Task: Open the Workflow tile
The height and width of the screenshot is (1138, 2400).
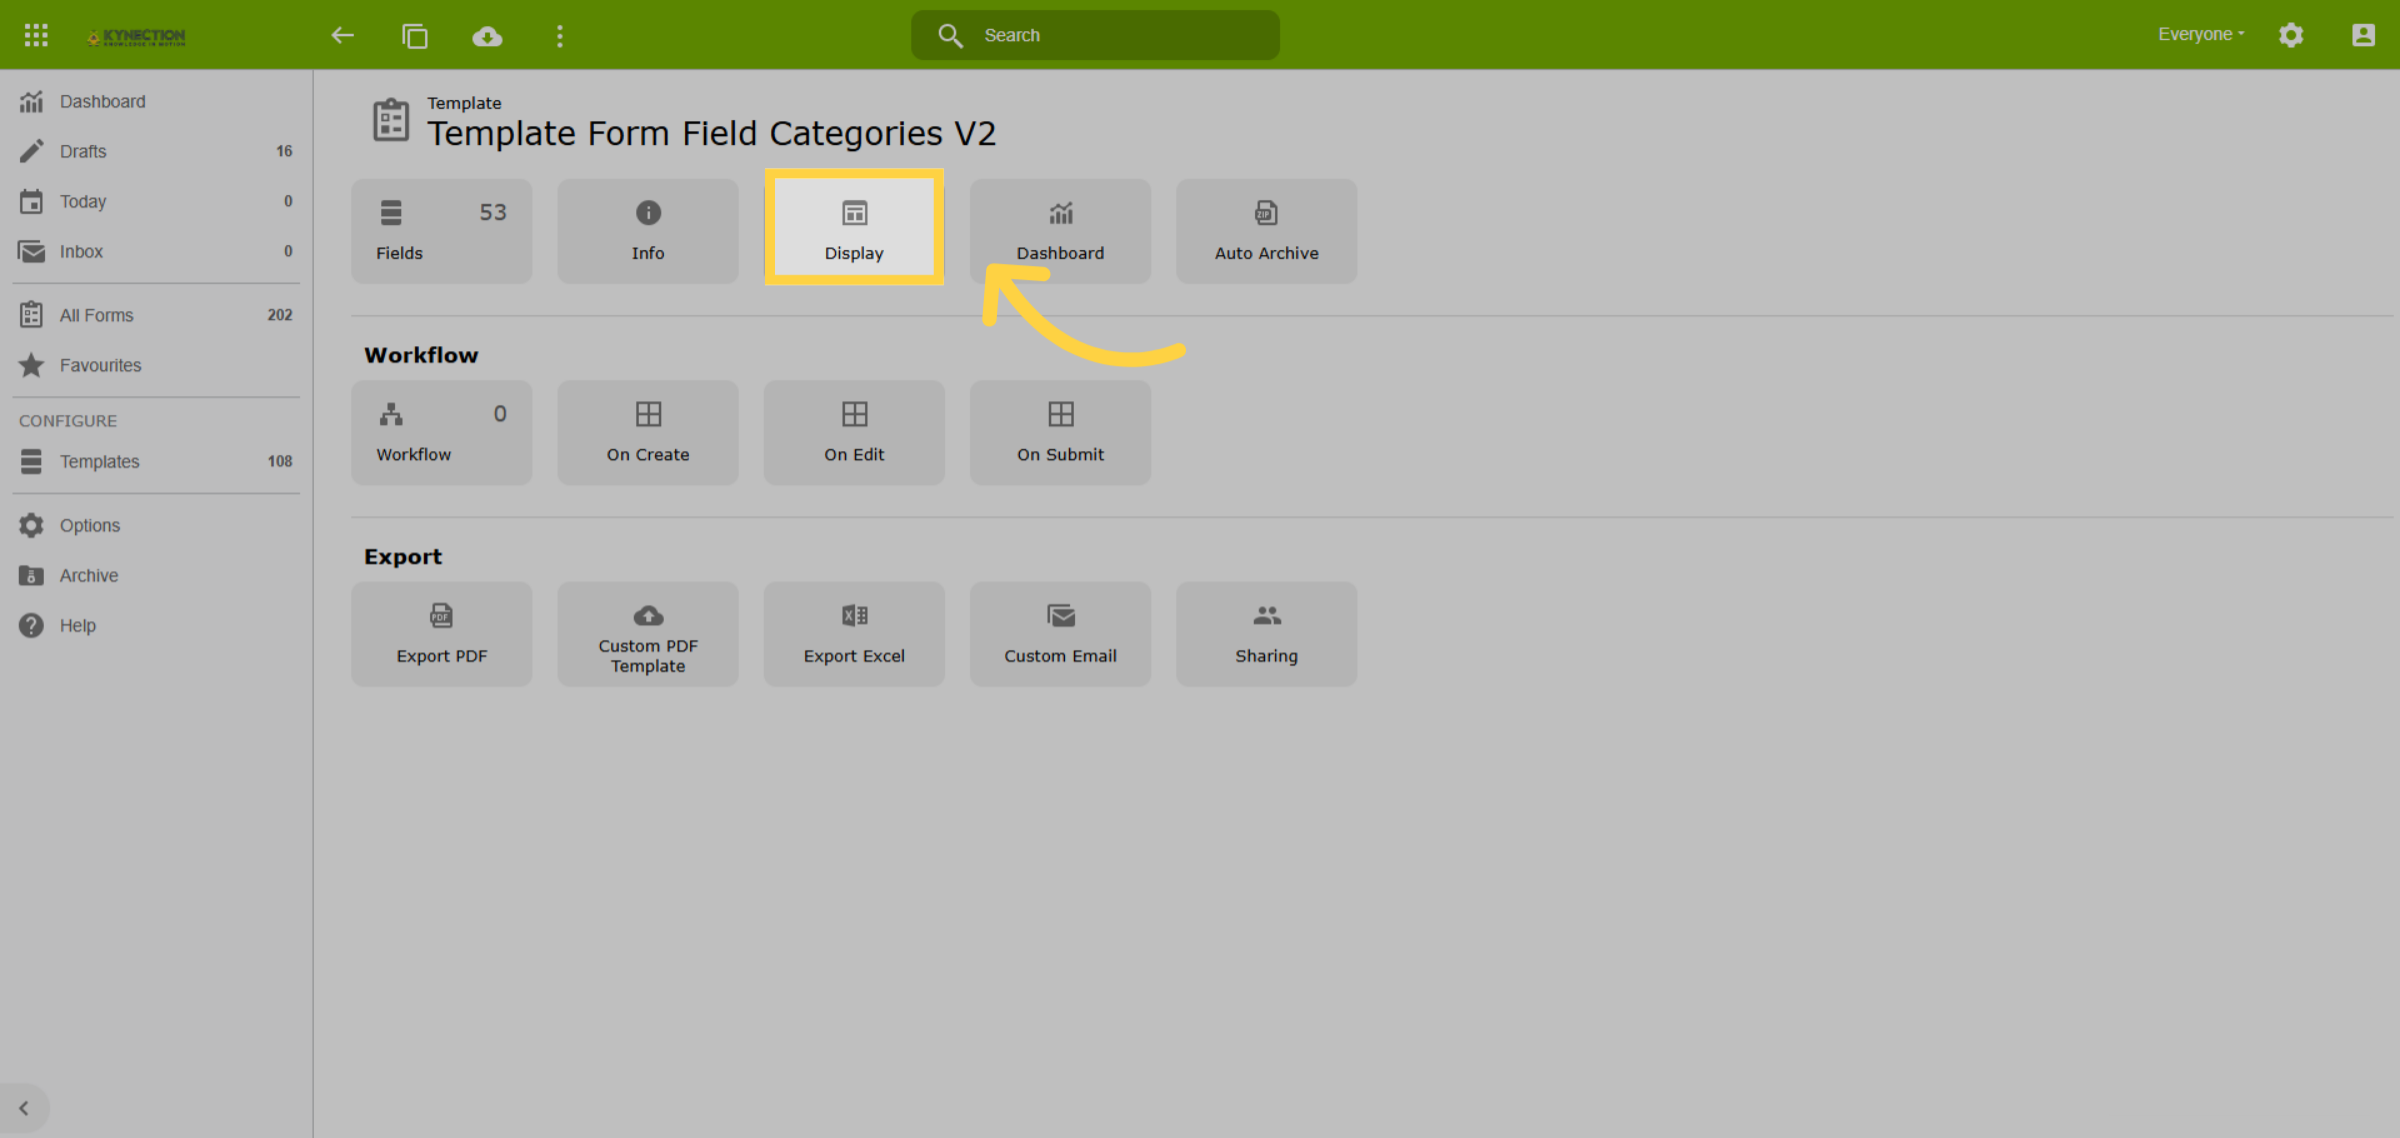Action: (x=441, y=432)
